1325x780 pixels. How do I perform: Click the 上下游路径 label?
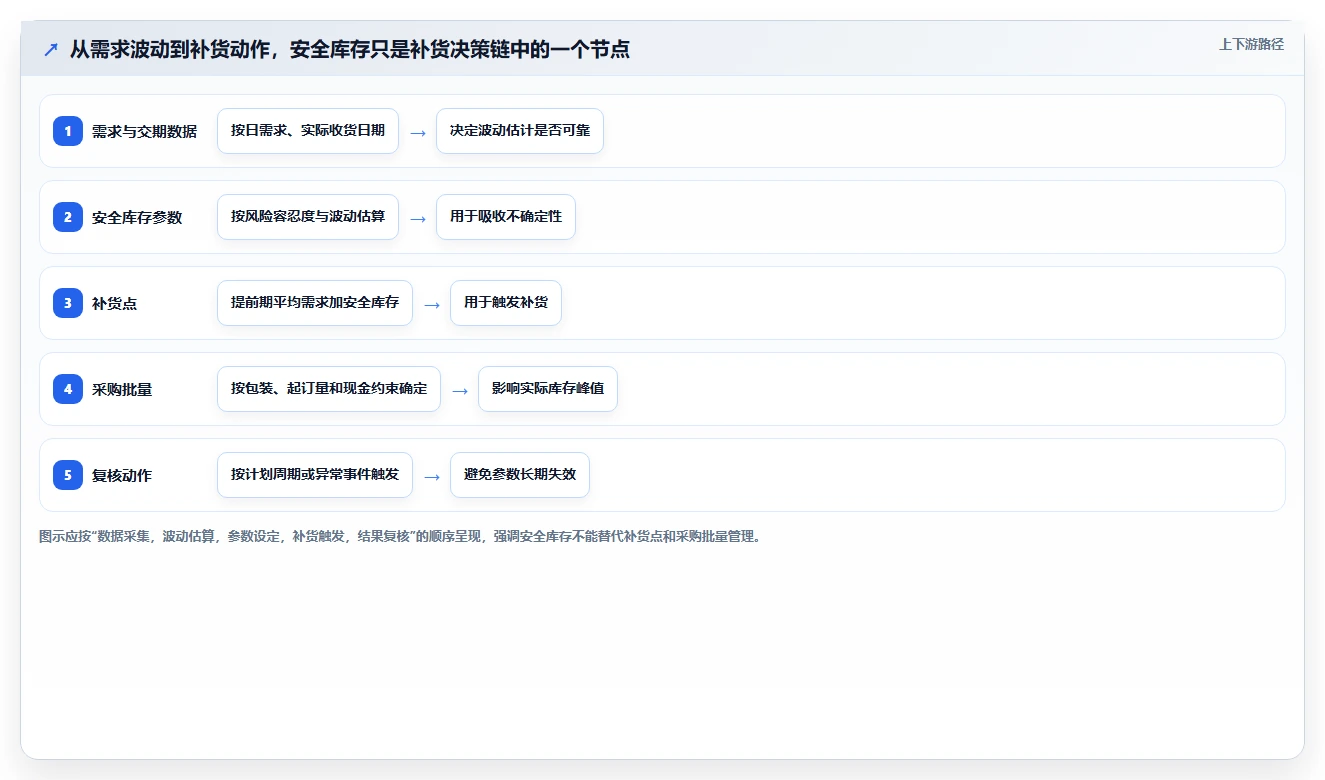pyautogui.click(x=1251, y=44)
